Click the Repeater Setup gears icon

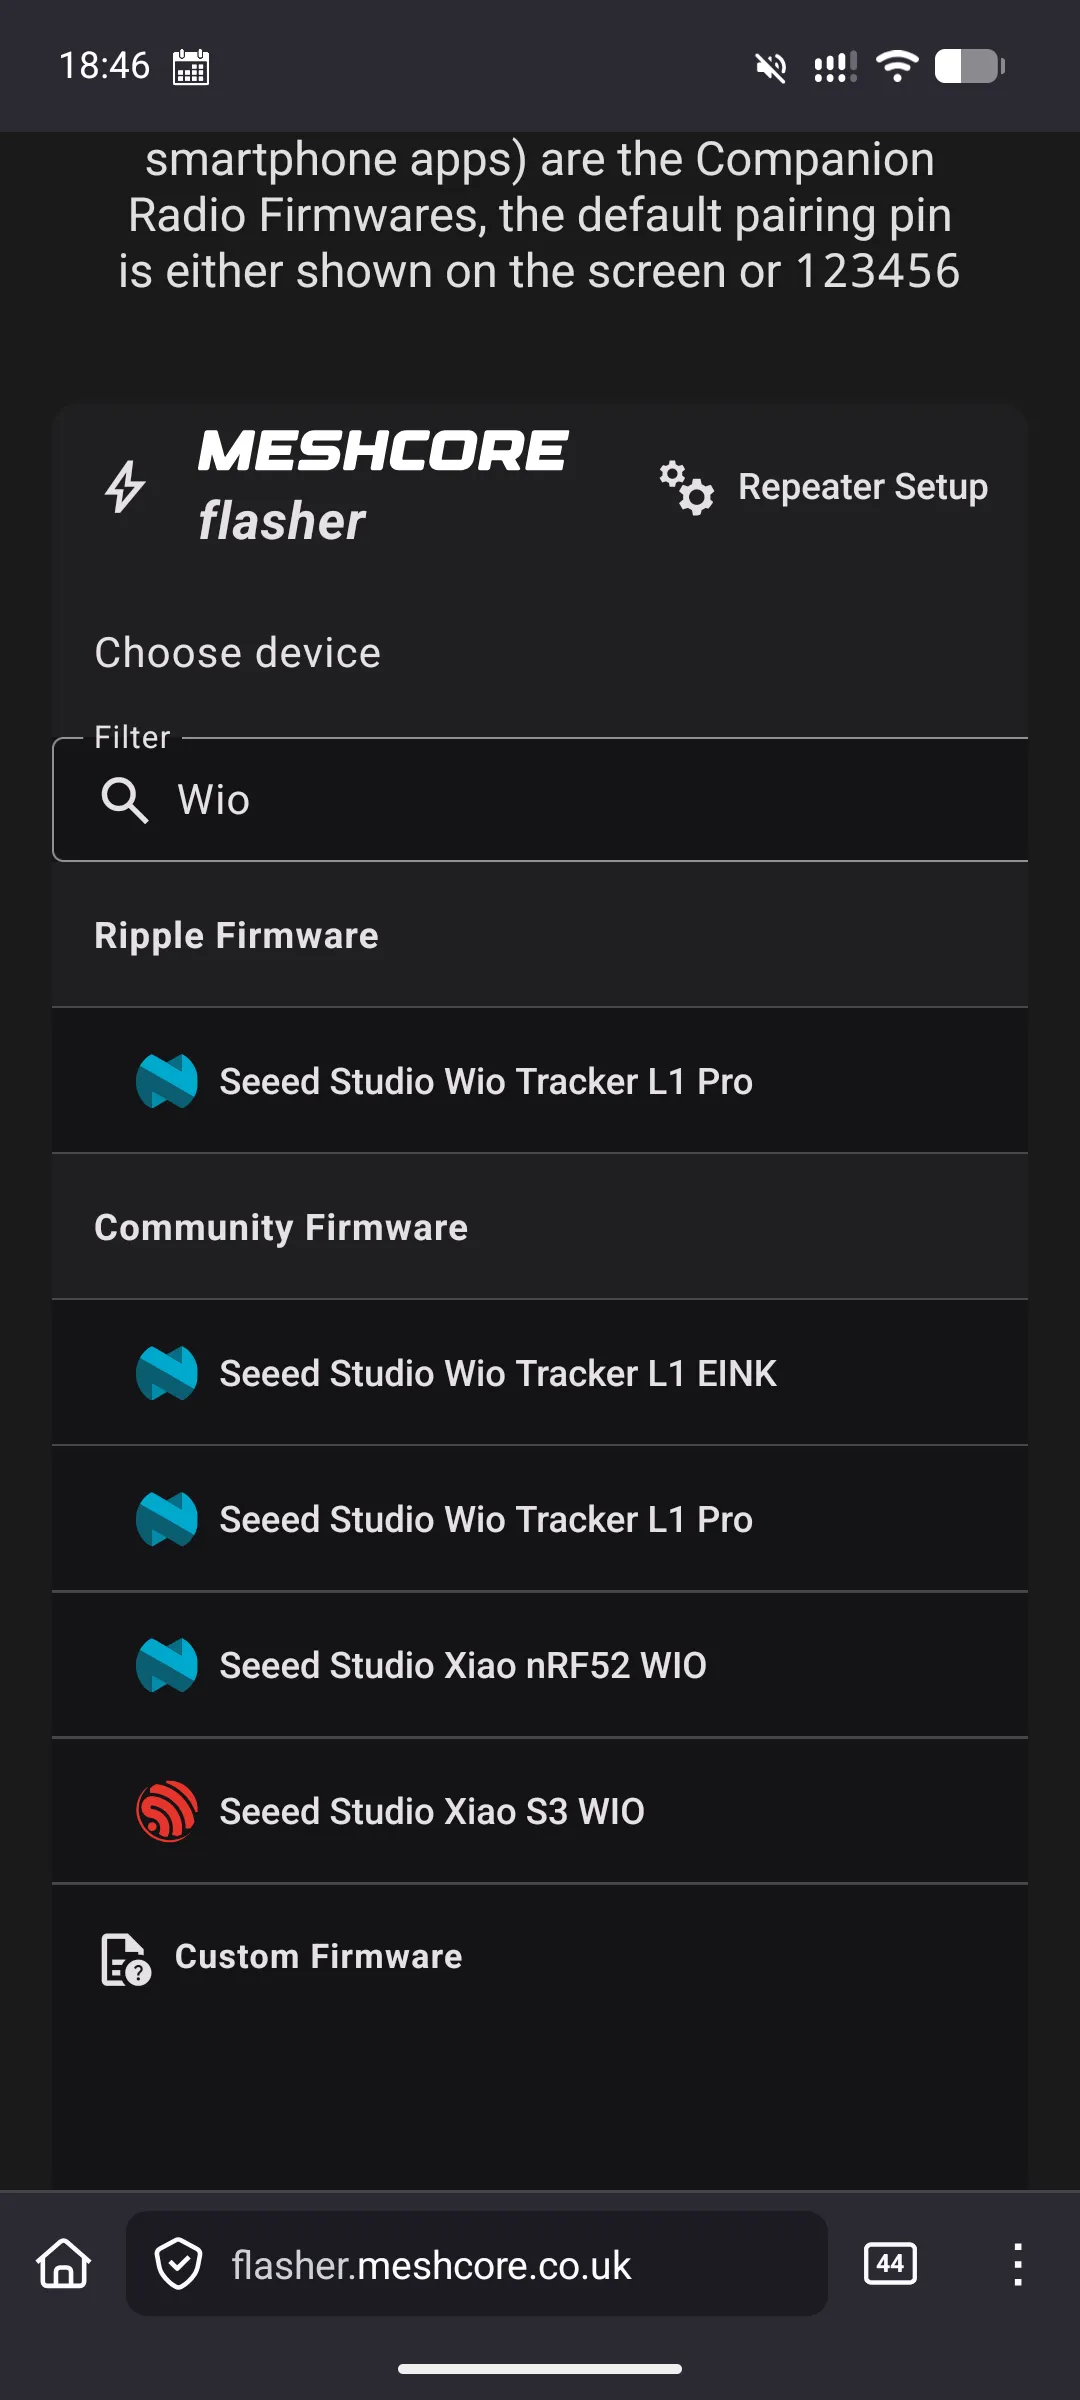pos(686,487)
